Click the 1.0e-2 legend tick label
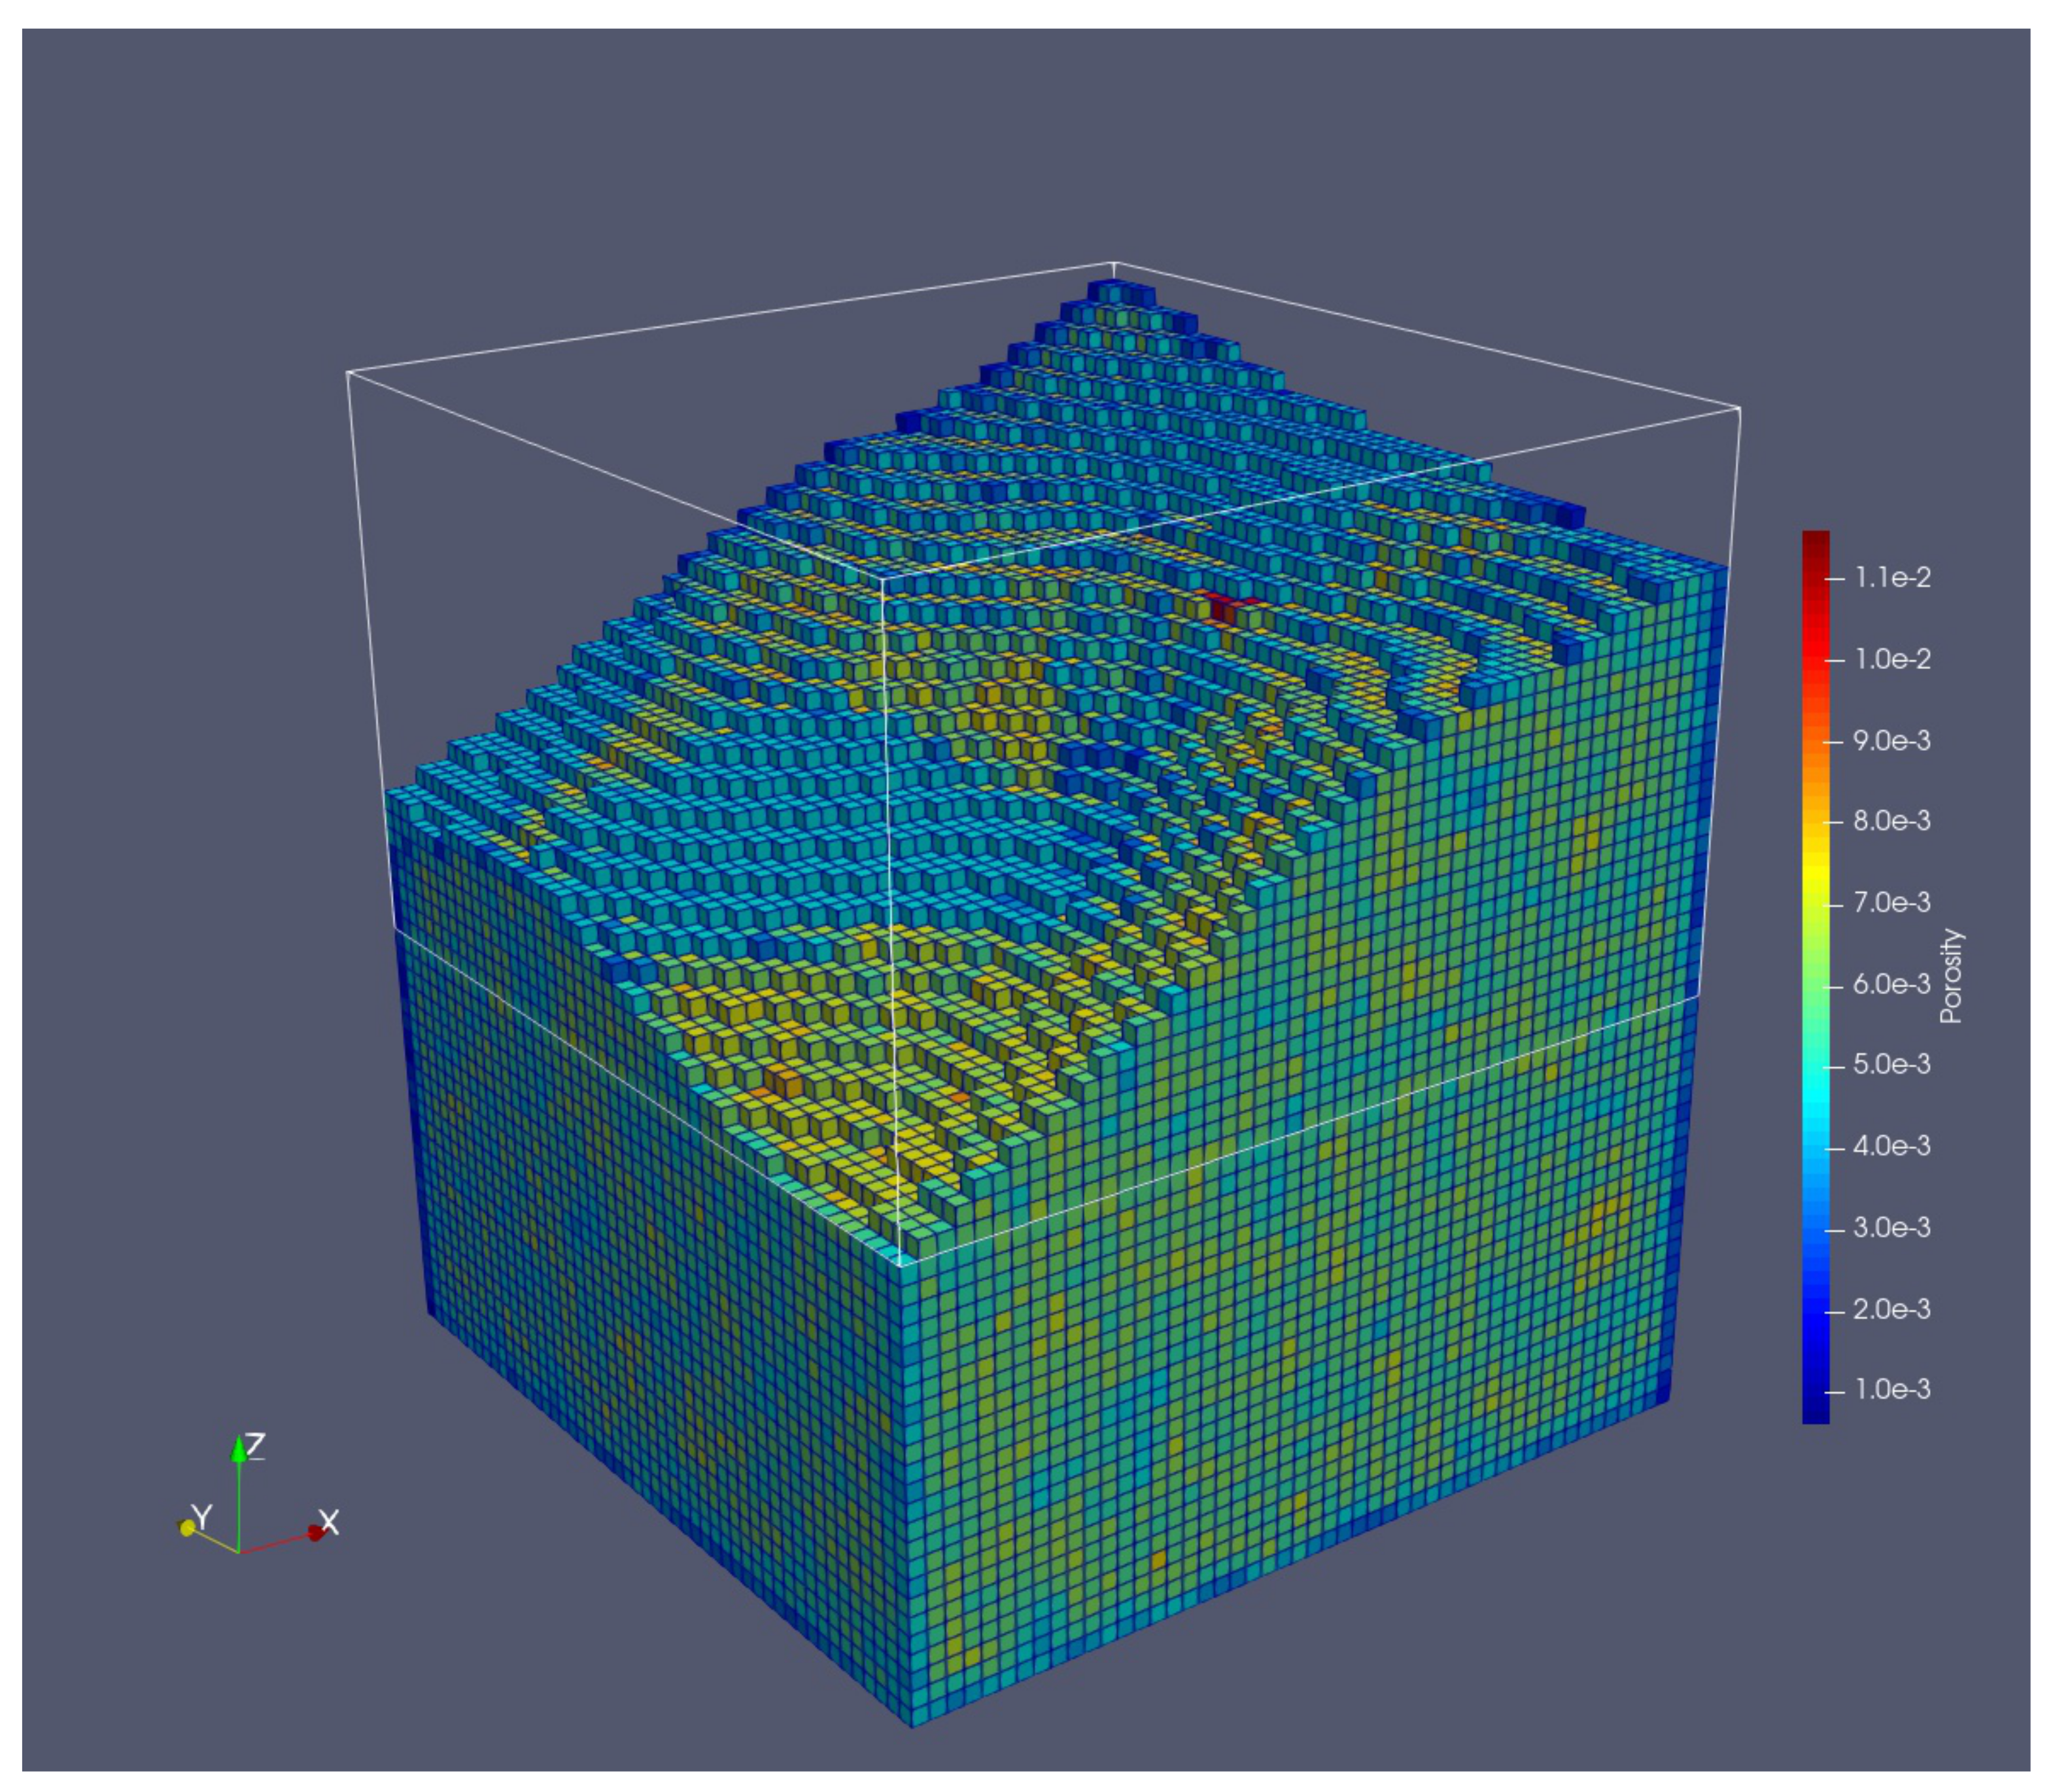Screen dimensions: 2051x1792 [x=1892, y=659]
